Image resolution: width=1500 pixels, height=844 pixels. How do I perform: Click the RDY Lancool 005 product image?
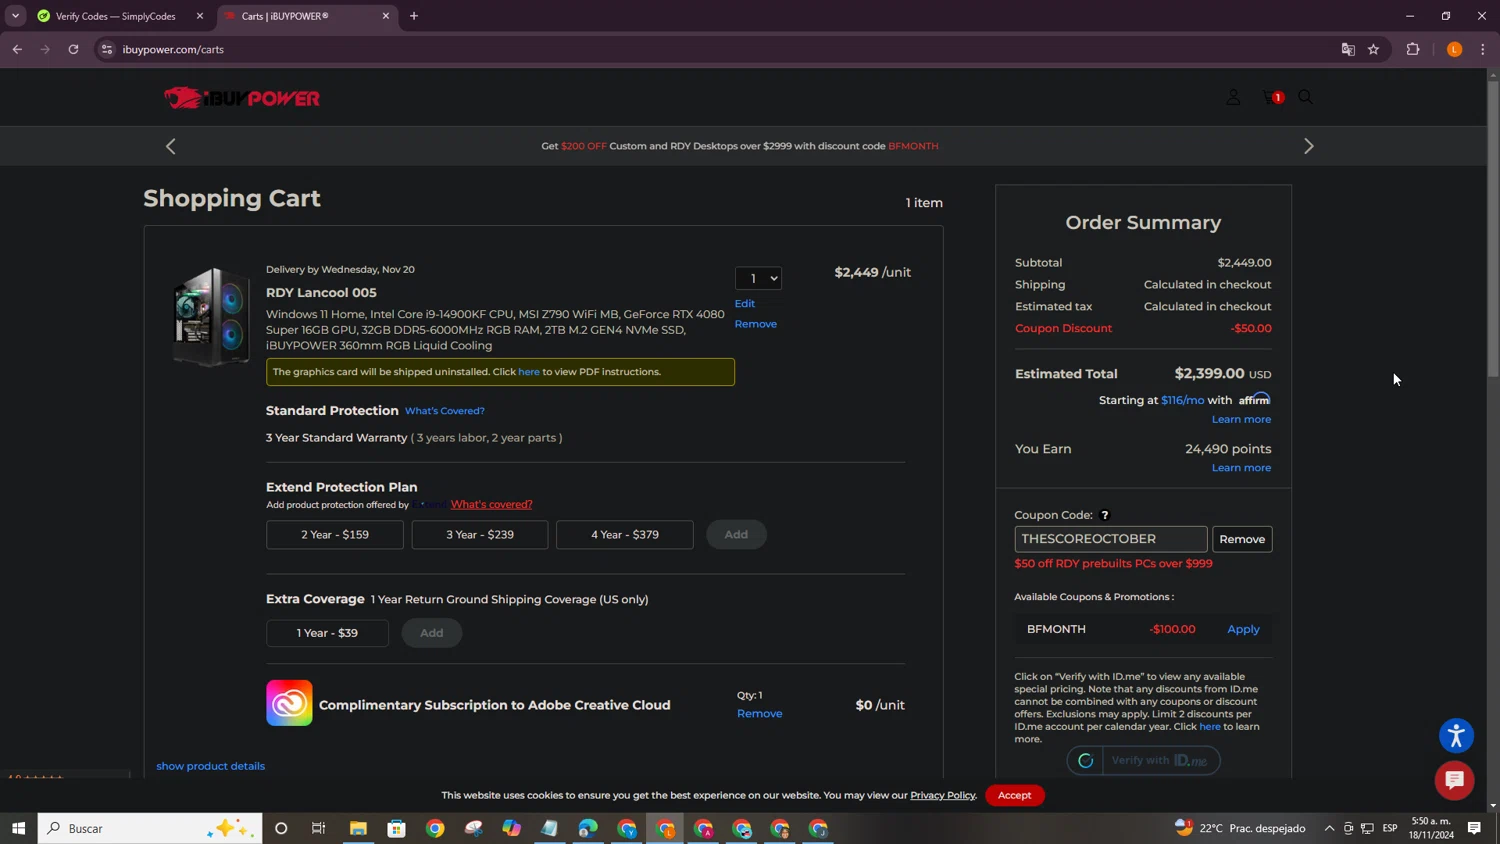tap(210, 316)
